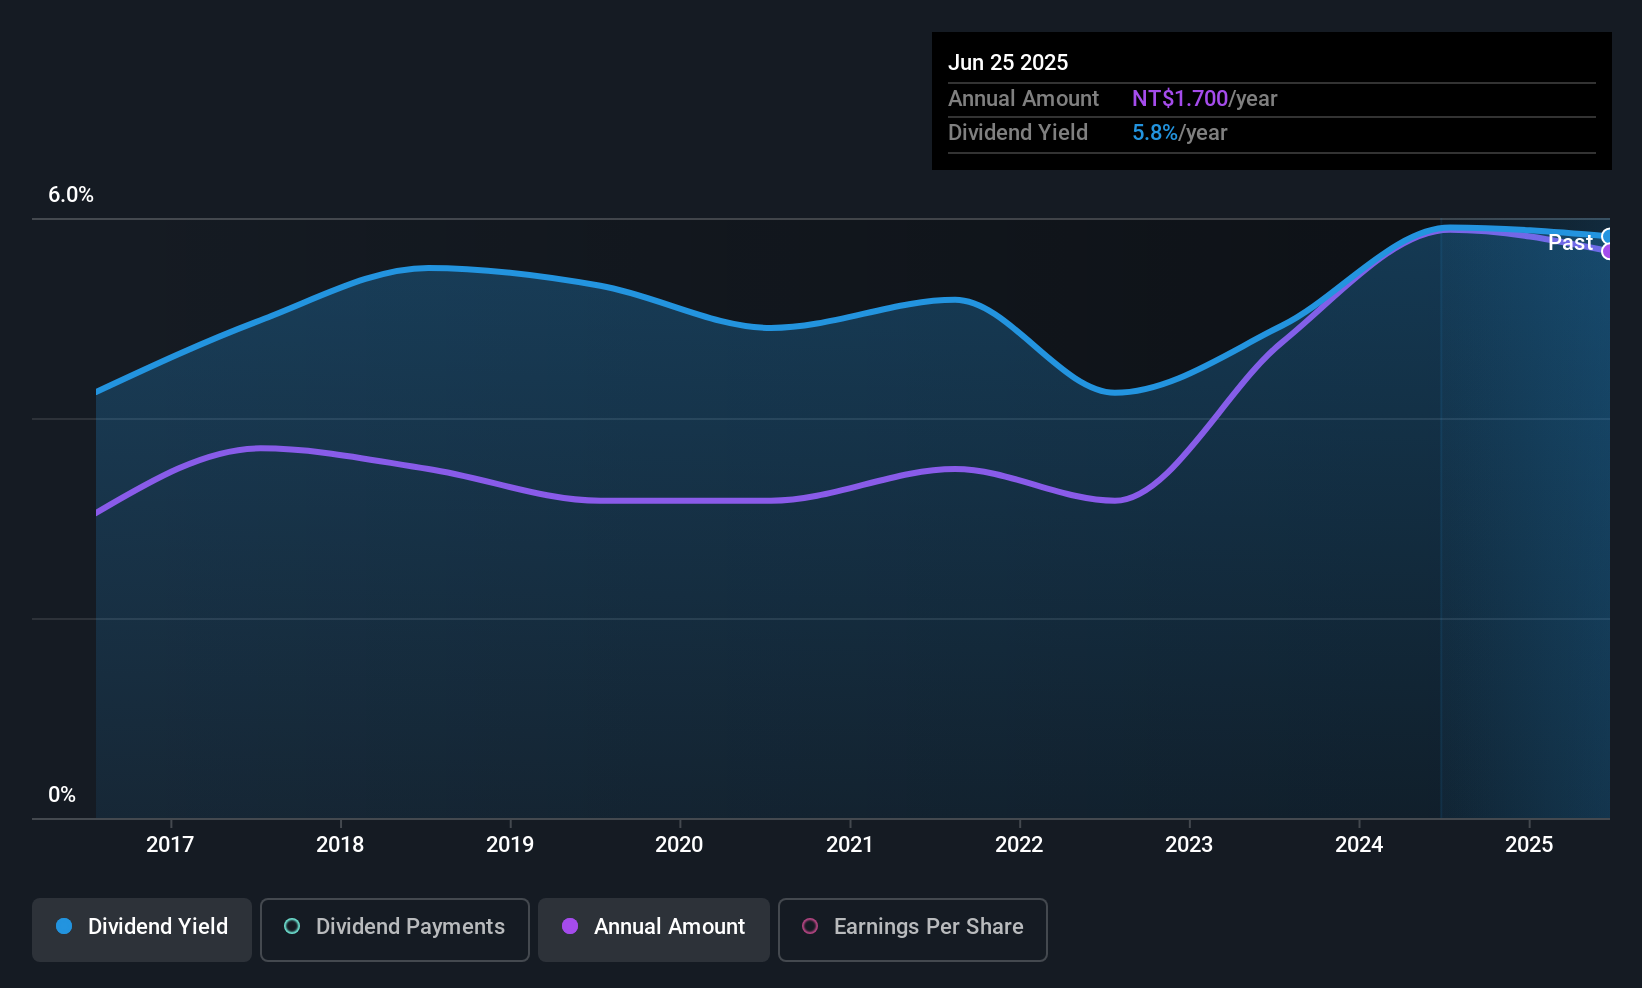
Task: Enable the Dividend Payments series
Action: (x=394, y=928)
